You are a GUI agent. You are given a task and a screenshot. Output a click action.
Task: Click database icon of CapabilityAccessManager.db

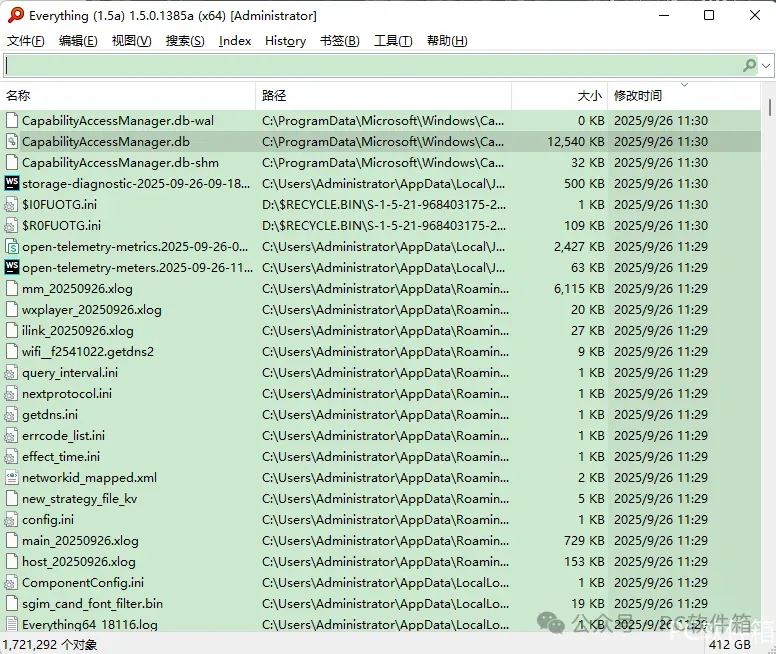(11, 142)
